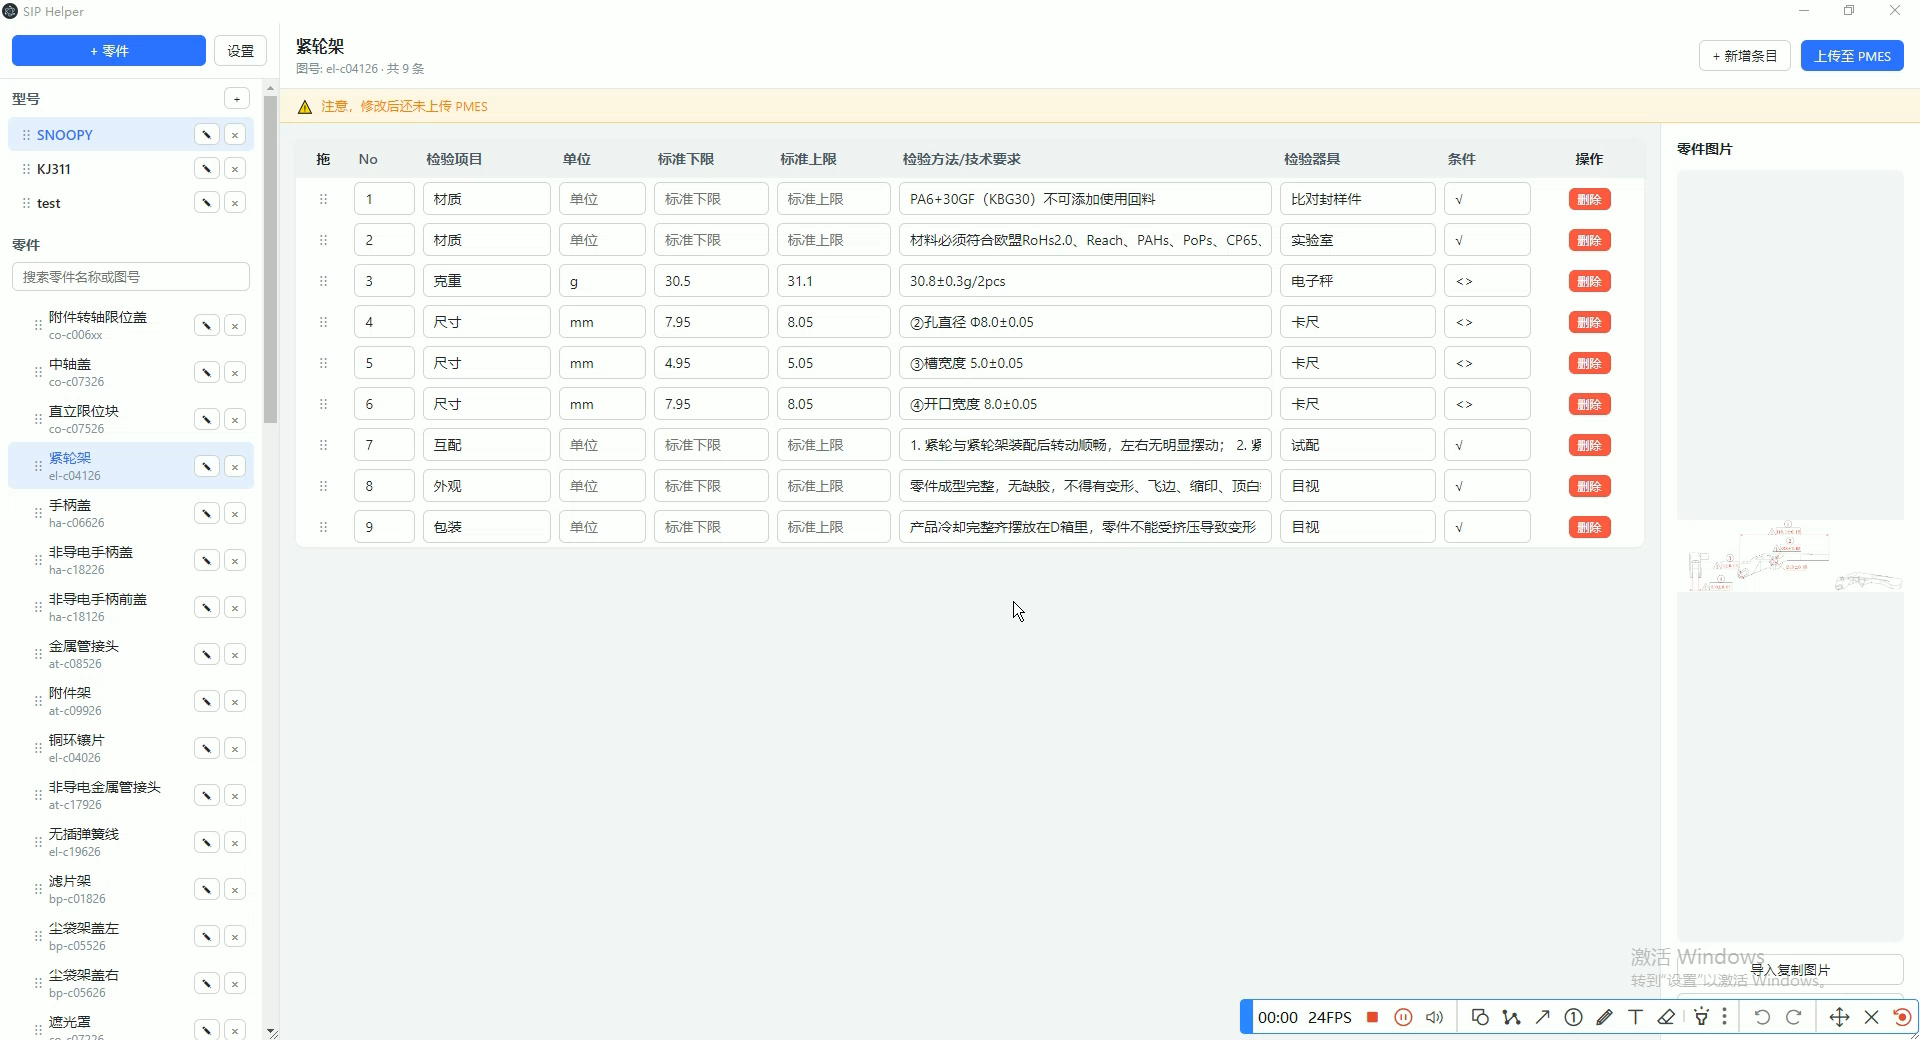
Task: Click the part search input field
Action: point(131,277)
